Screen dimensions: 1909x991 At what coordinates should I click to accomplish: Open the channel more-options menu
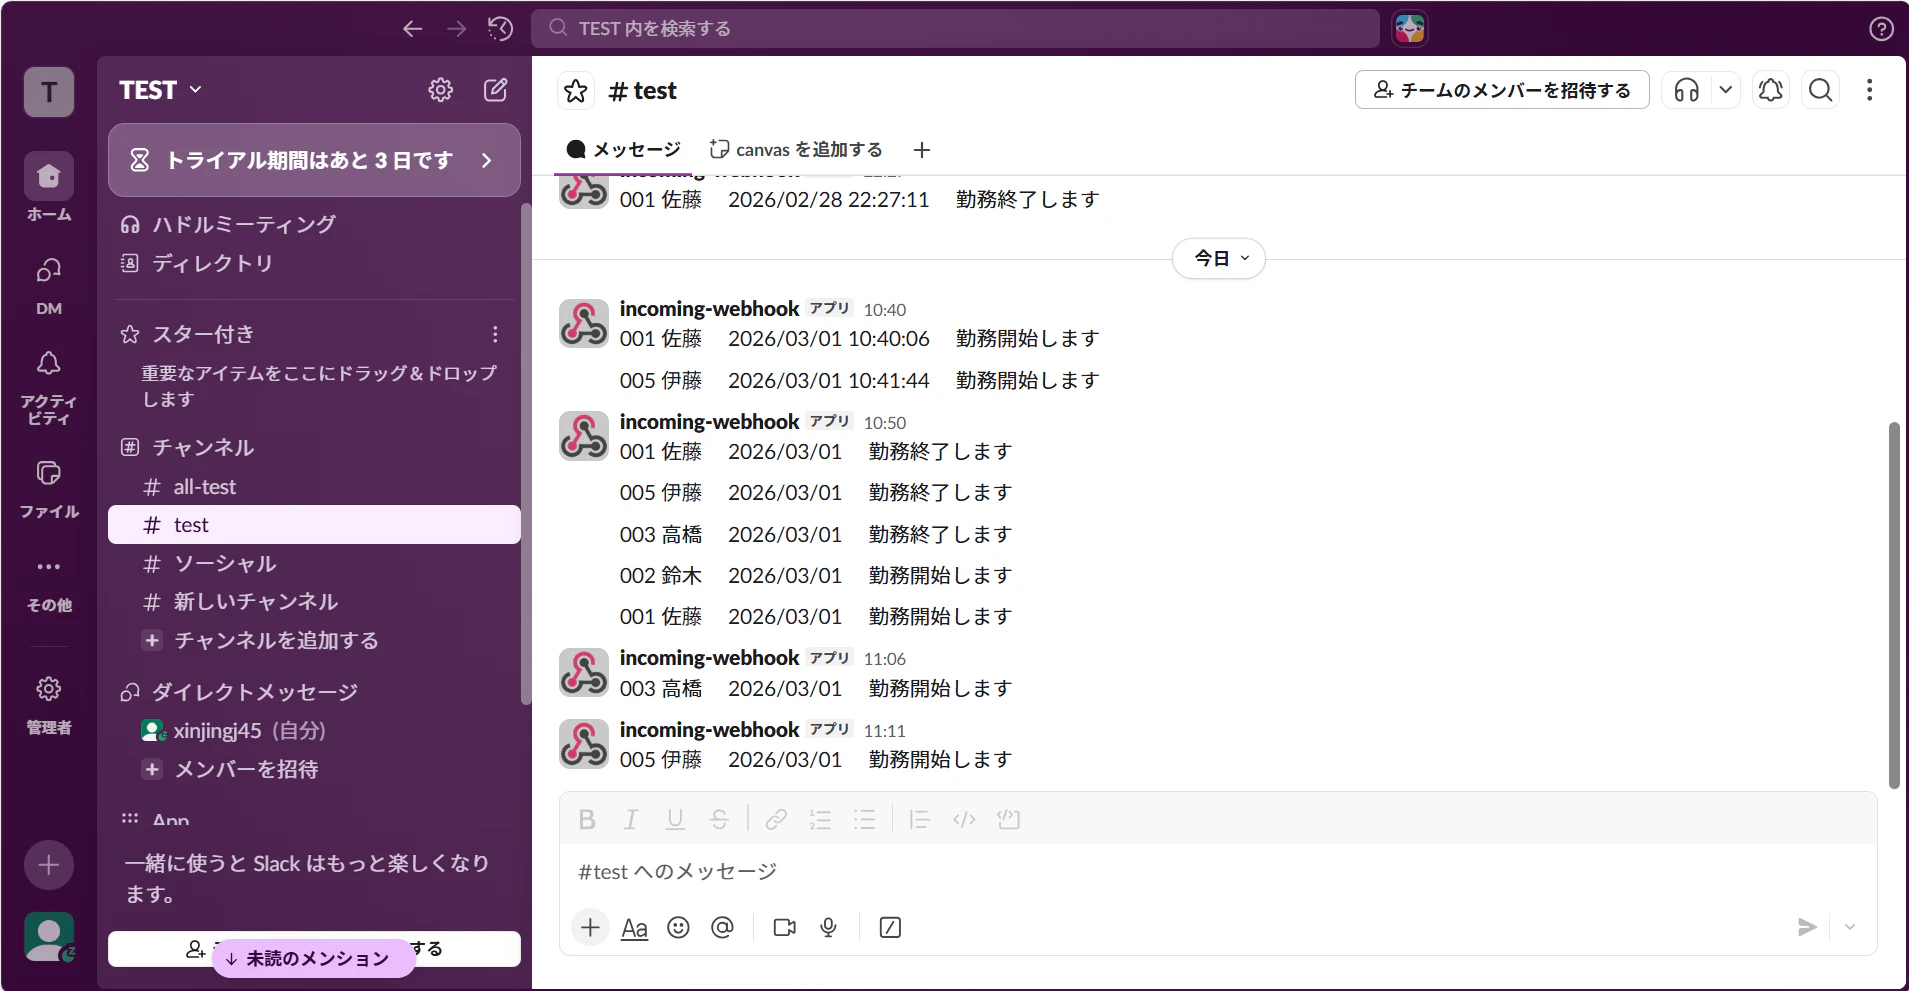(1869, 90)
